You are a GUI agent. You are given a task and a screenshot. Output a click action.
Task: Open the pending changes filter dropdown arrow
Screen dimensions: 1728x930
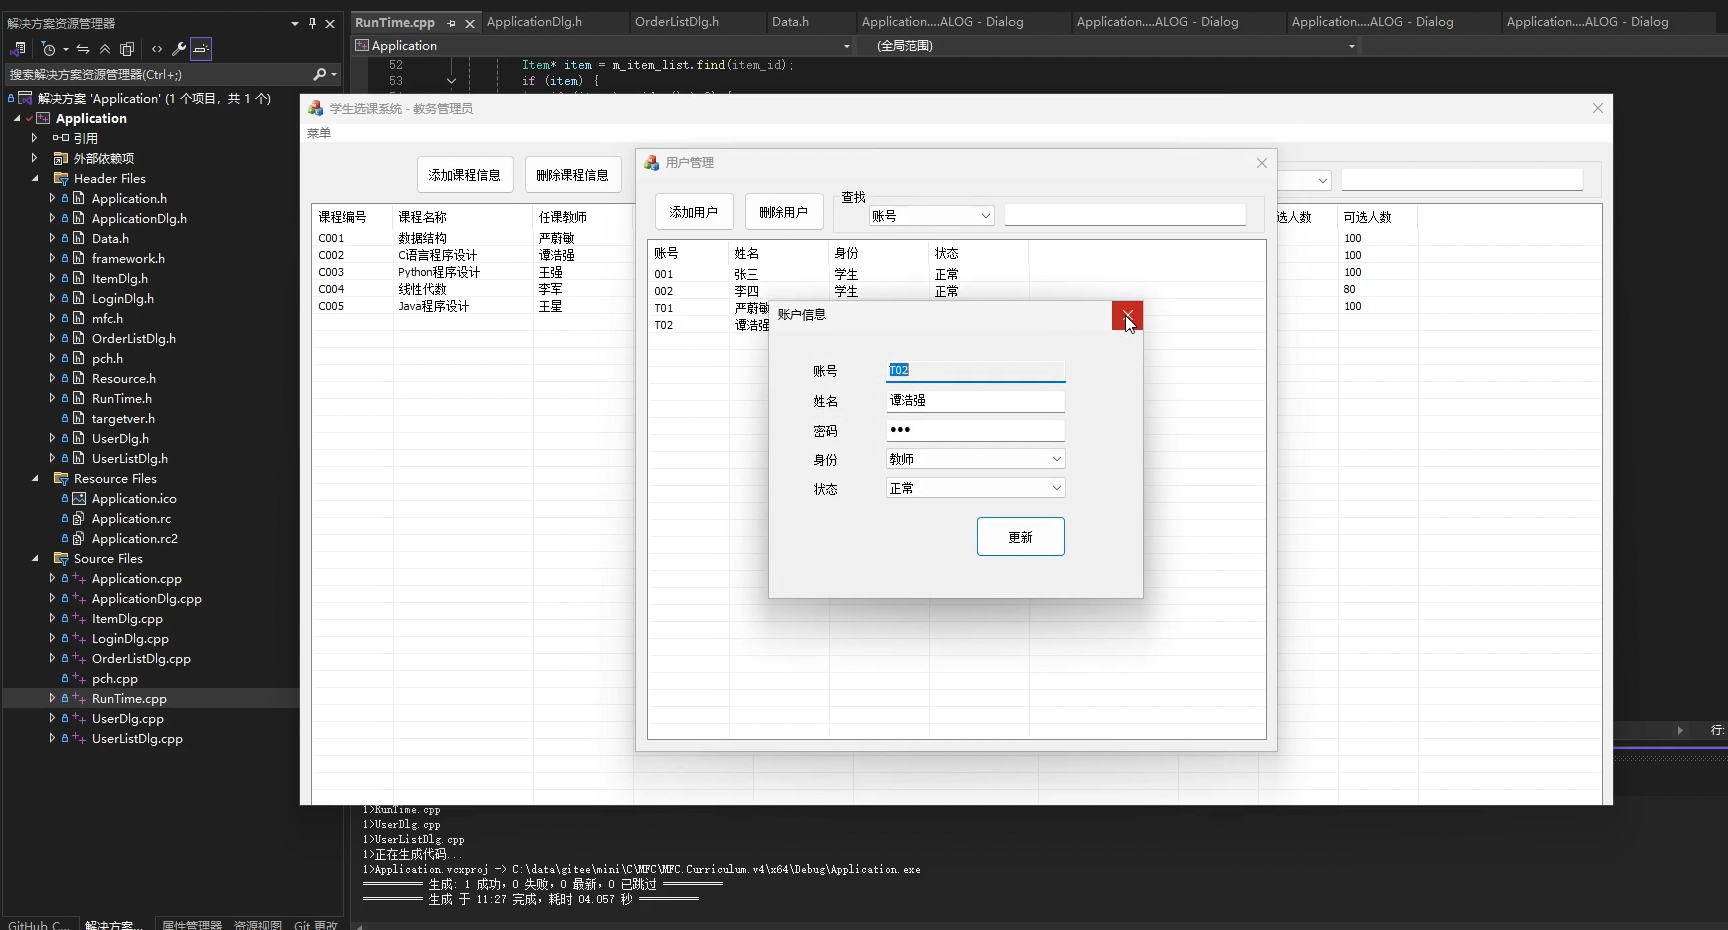pos(66,49)
